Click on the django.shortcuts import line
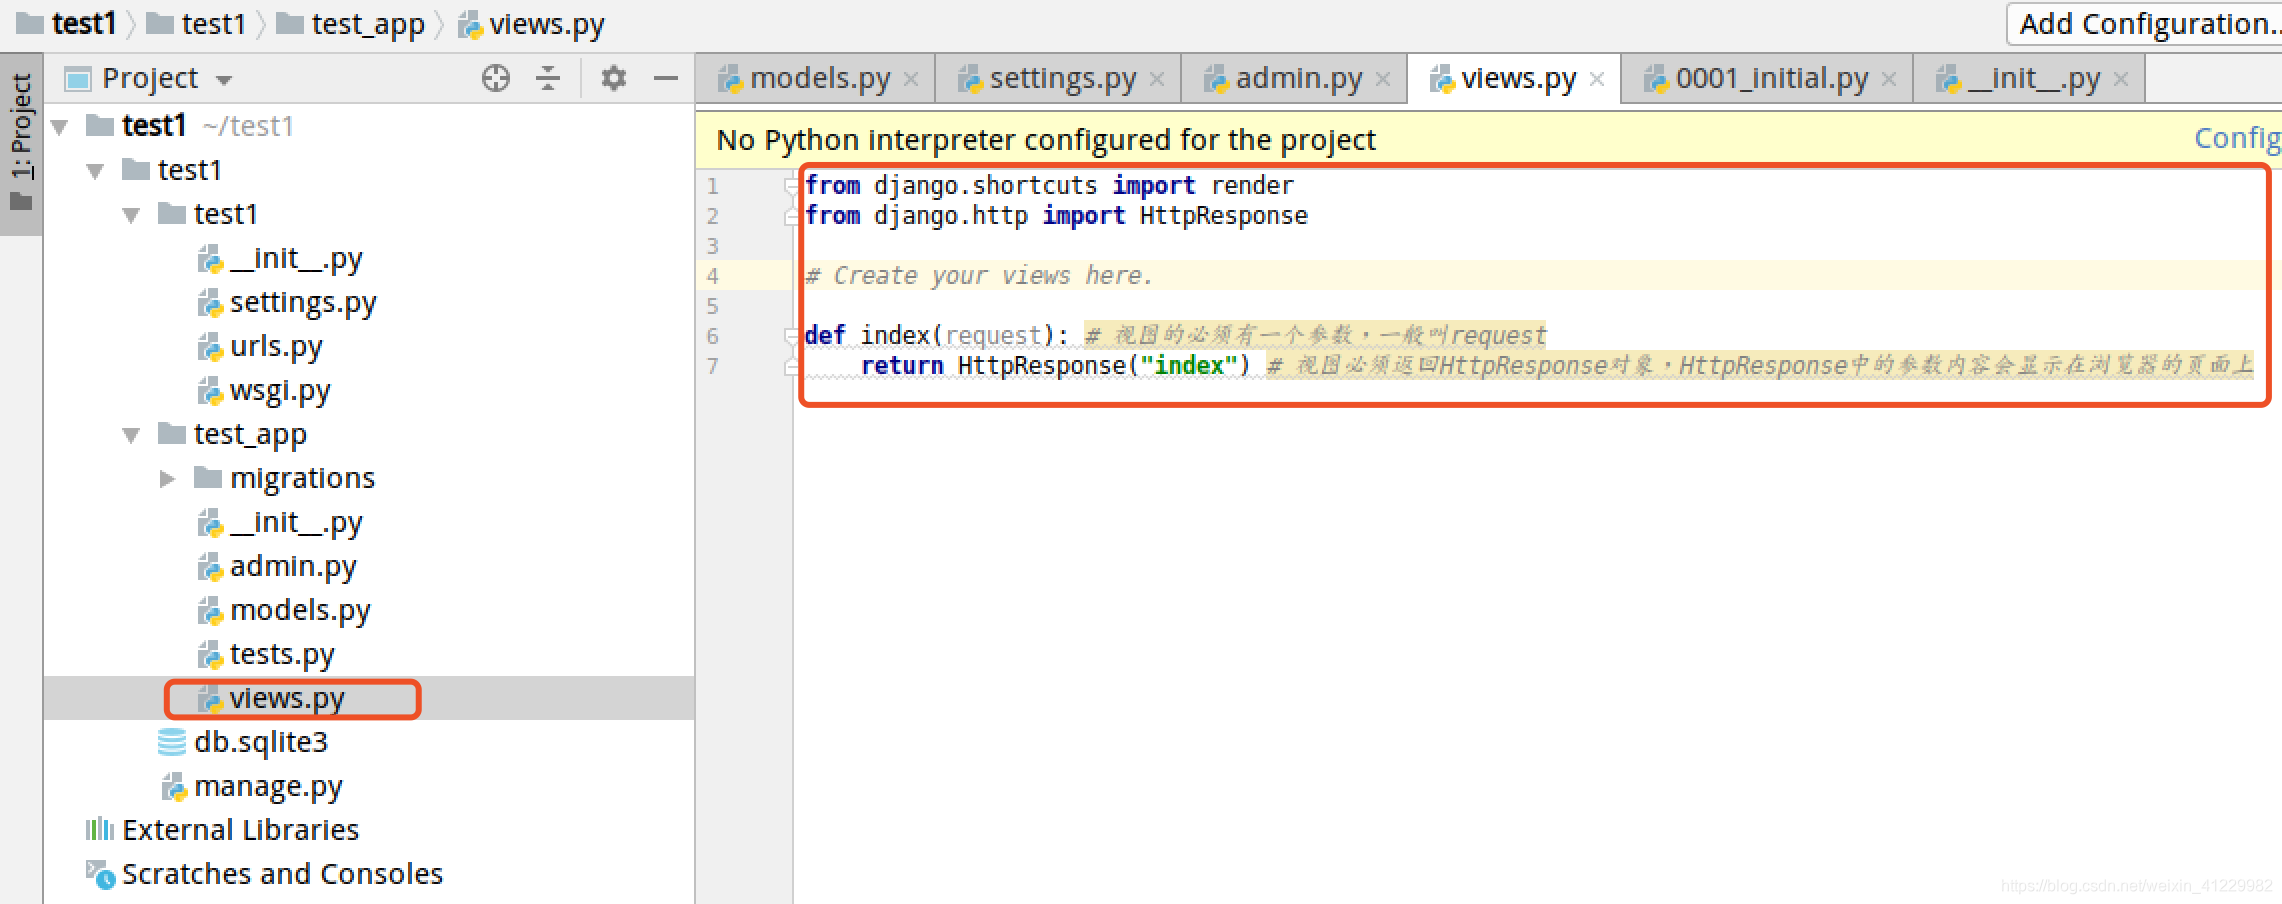The width and height of the screenshot is (2282, 904). 1049,186
